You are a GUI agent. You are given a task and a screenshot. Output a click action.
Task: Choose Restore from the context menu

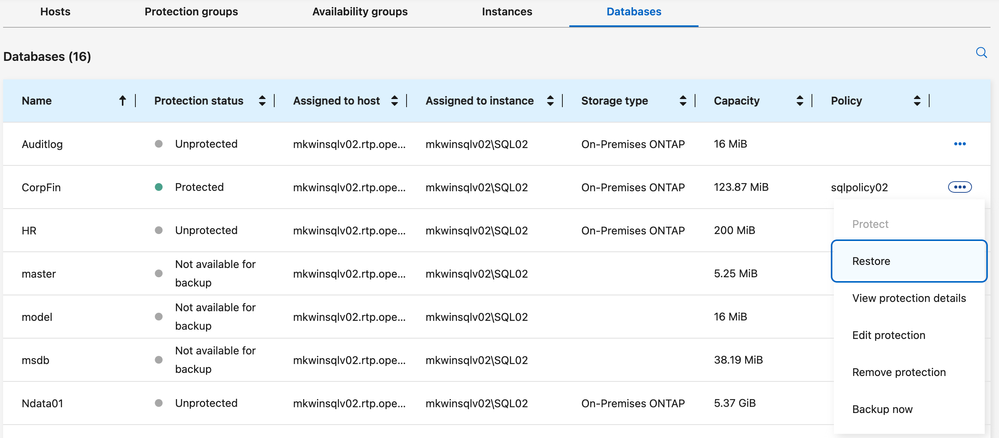tap(871, 261)
